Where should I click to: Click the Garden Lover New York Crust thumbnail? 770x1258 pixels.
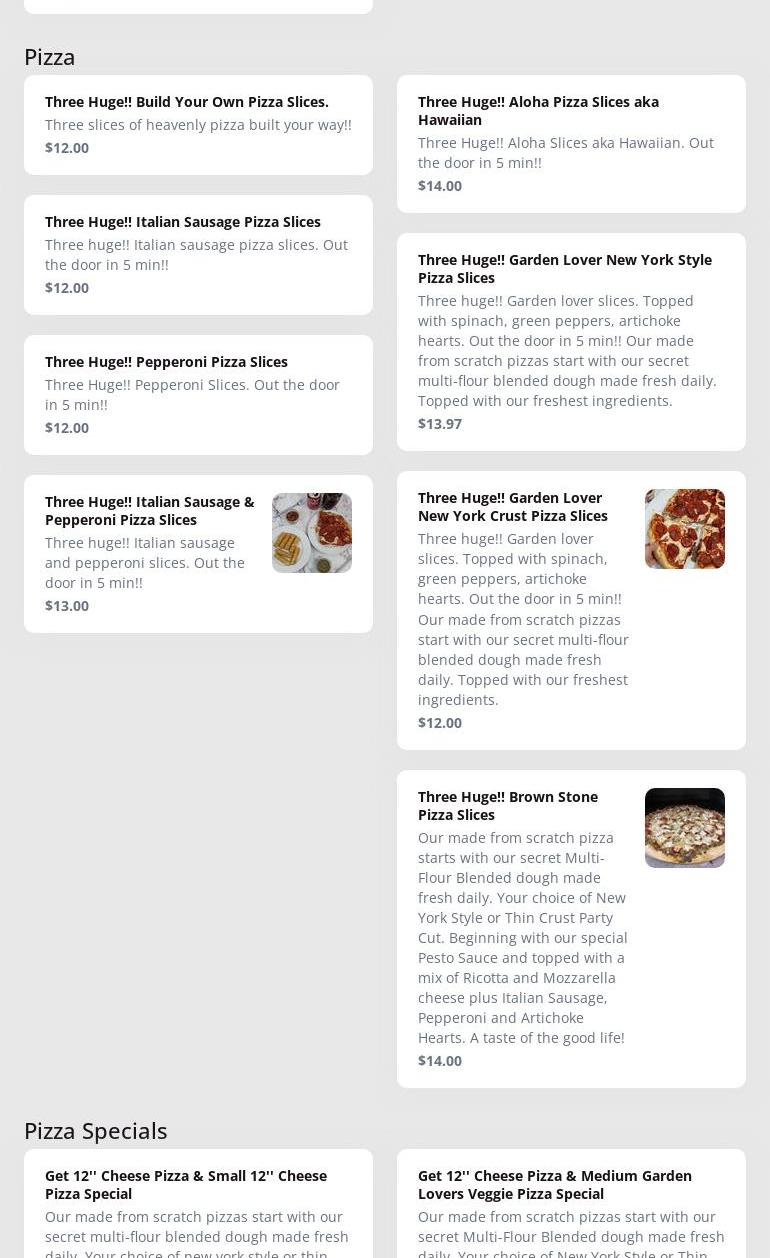click(684, 529)
